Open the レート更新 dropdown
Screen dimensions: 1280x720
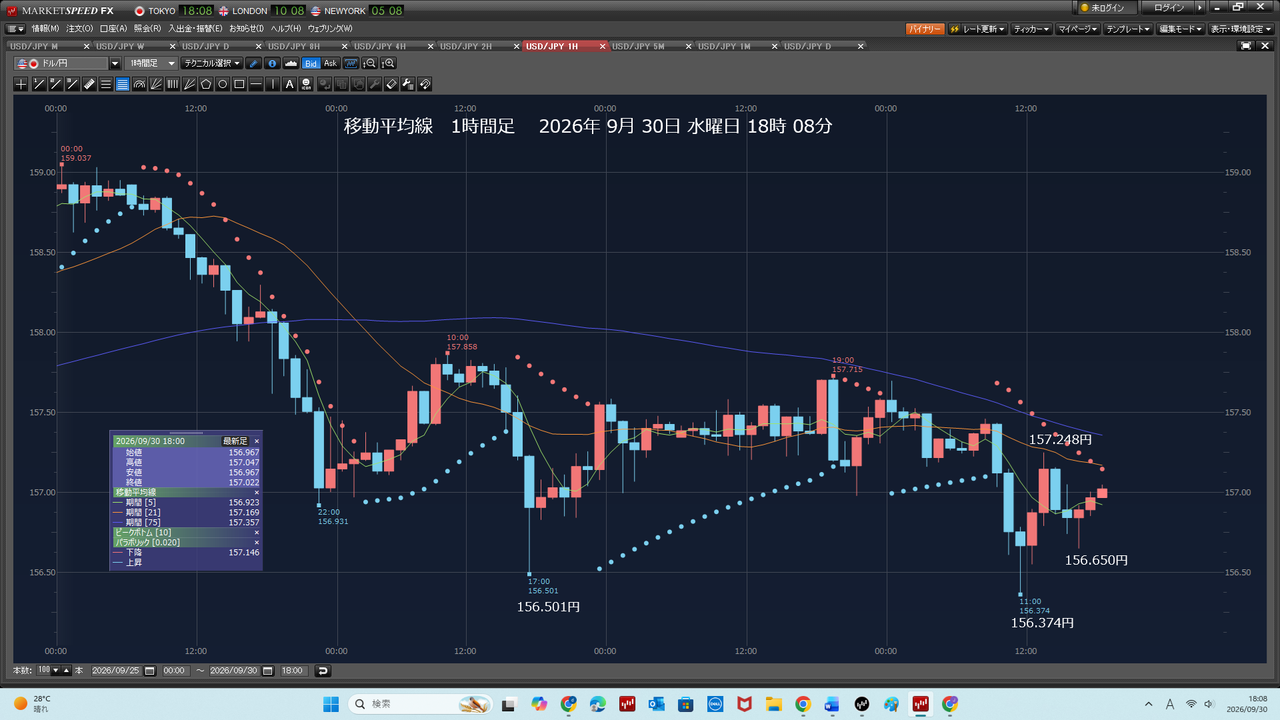pos(977,29)
